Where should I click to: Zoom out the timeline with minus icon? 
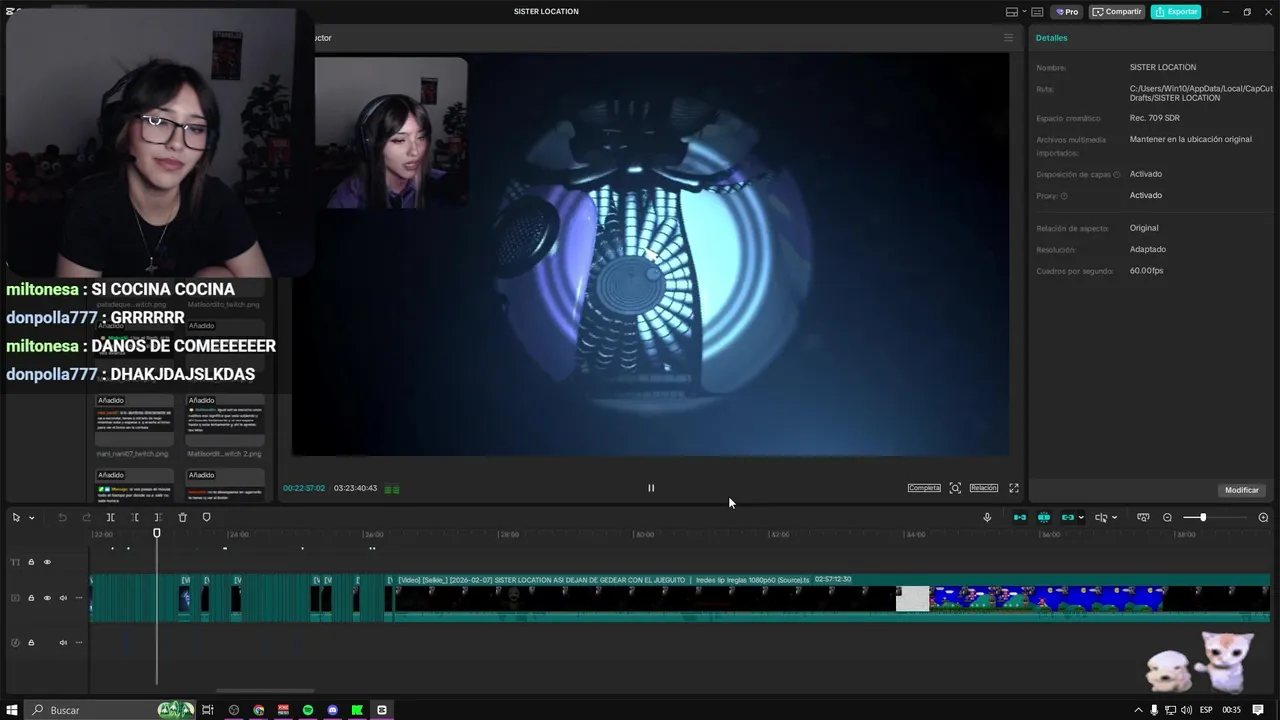1167,517
